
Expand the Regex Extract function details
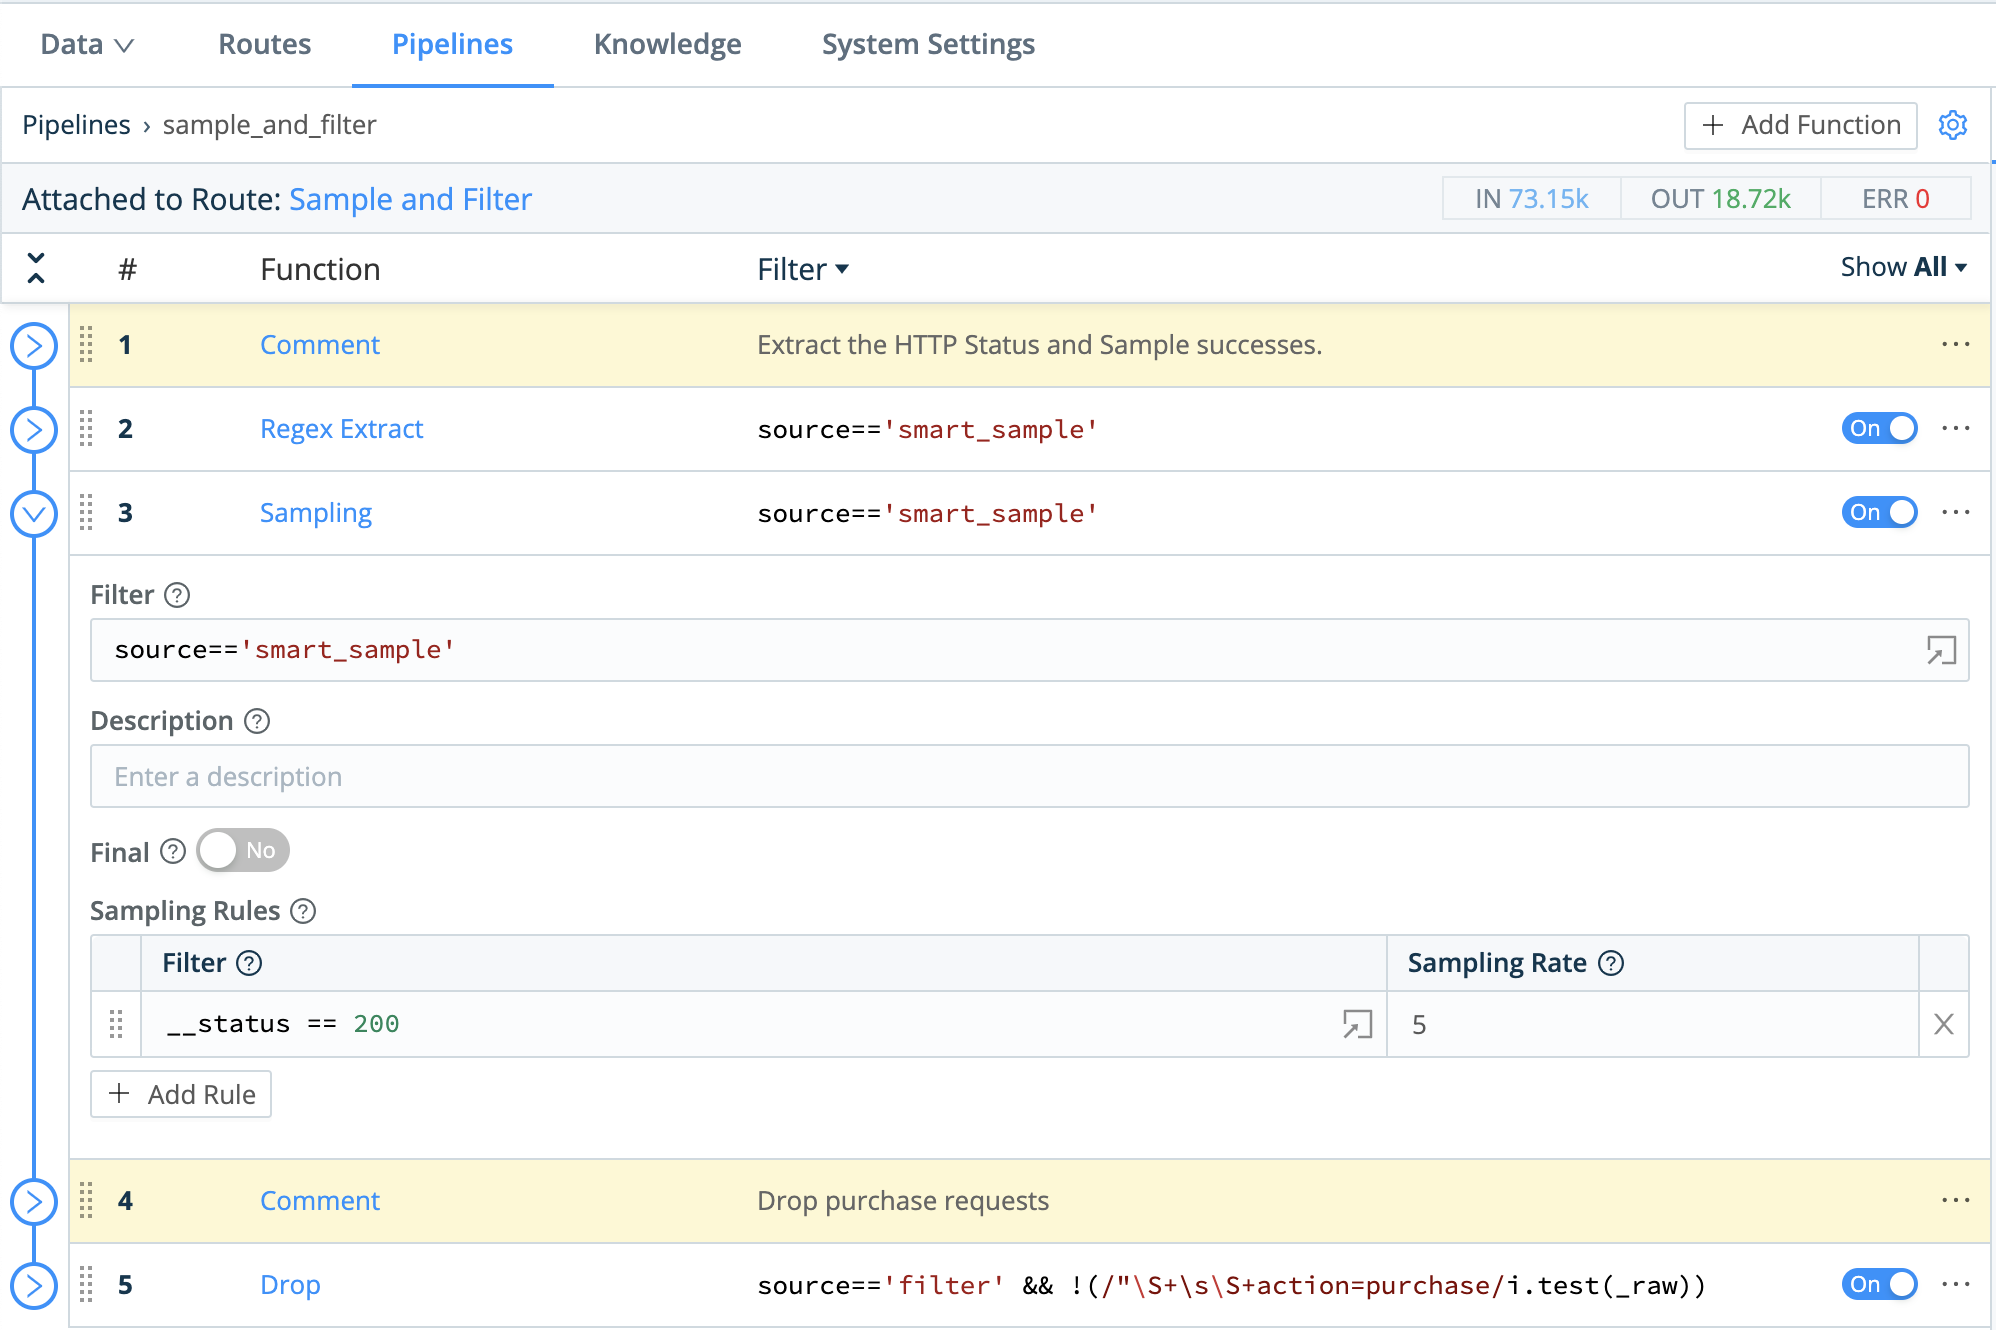(x=35, y=429)
